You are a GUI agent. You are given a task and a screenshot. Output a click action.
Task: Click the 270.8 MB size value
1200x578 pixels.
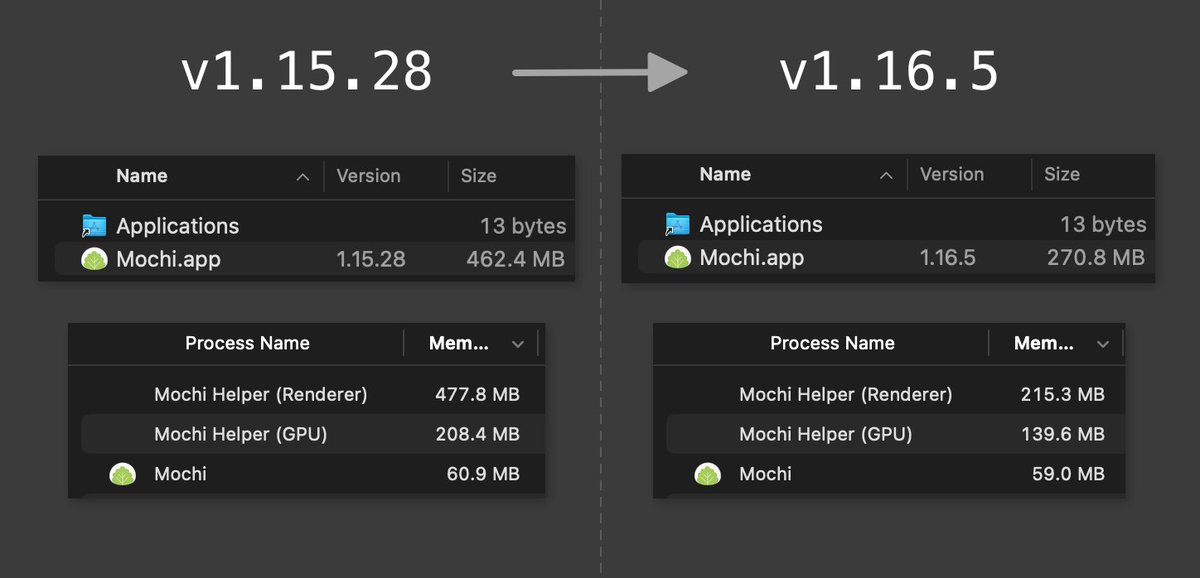(x=1096, y=258)
